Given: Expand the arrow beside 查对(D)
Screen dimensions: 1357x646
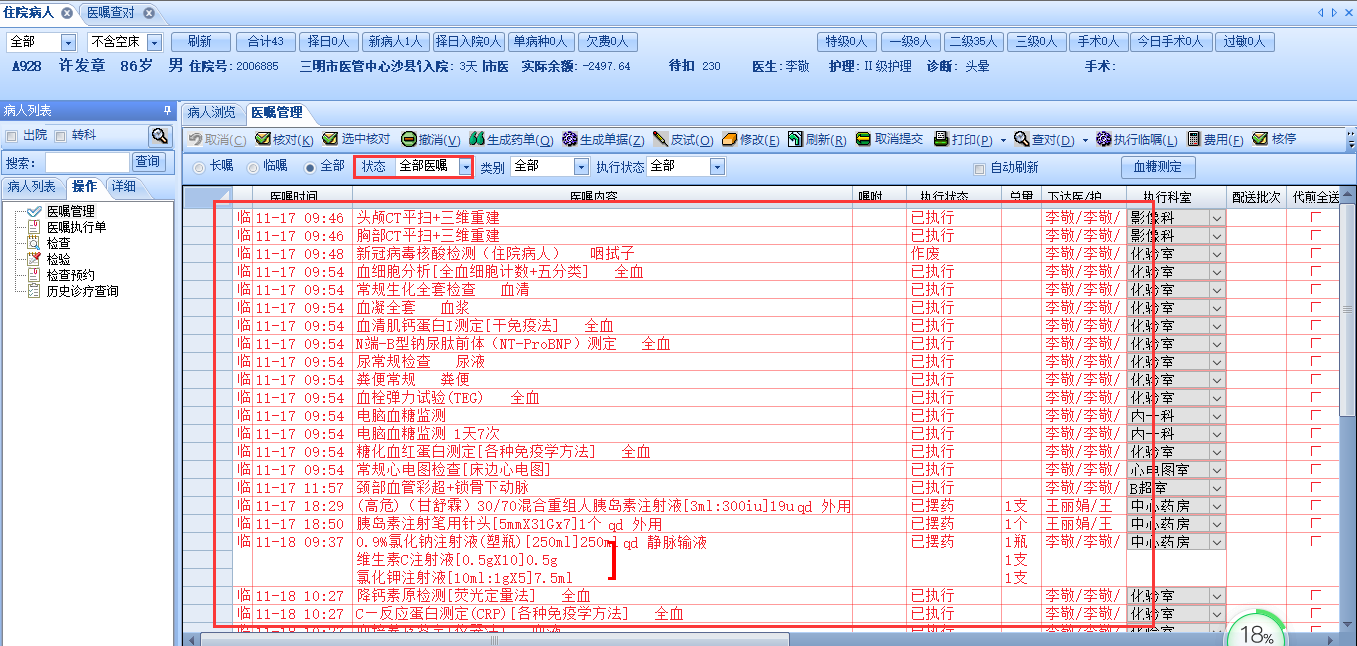Looking at the screenshot, I should click(1085, 140).
